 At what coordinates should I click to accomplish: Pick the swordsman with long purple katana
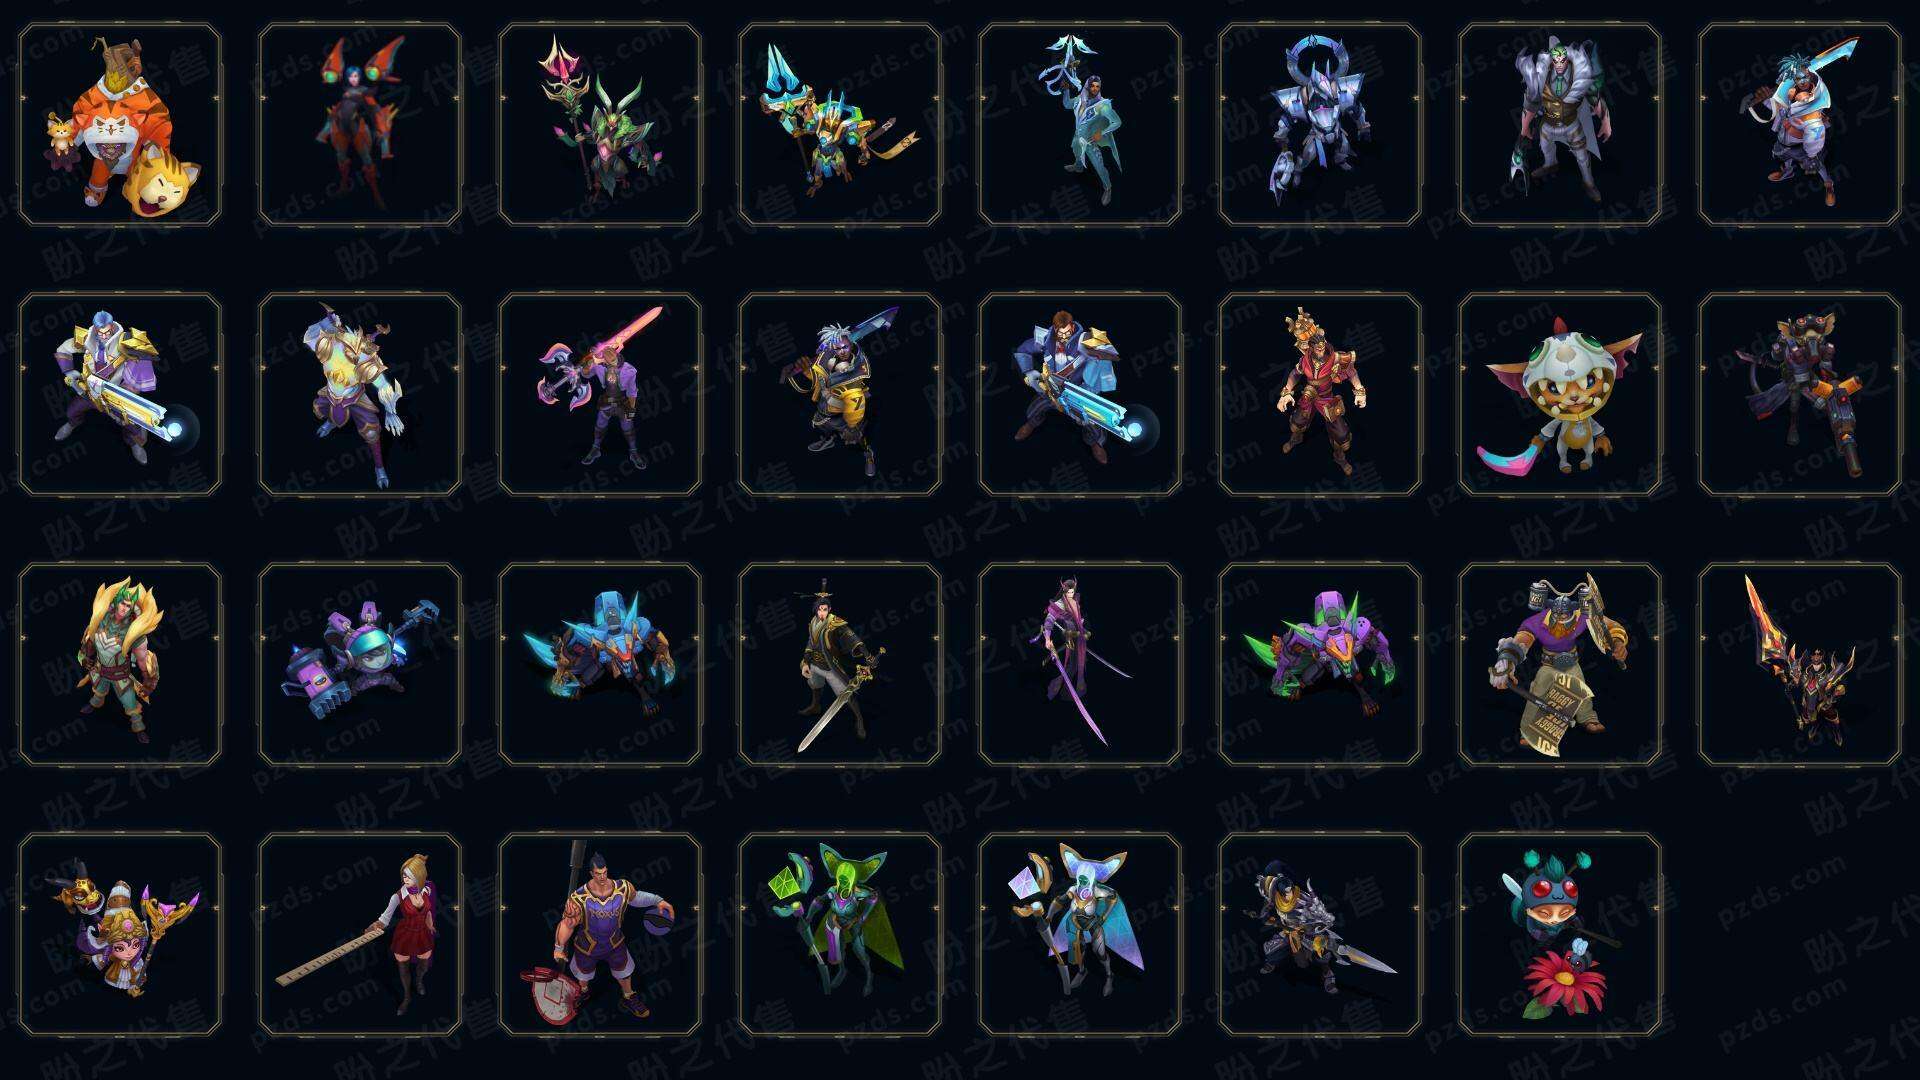click(x=1080, y=665)
